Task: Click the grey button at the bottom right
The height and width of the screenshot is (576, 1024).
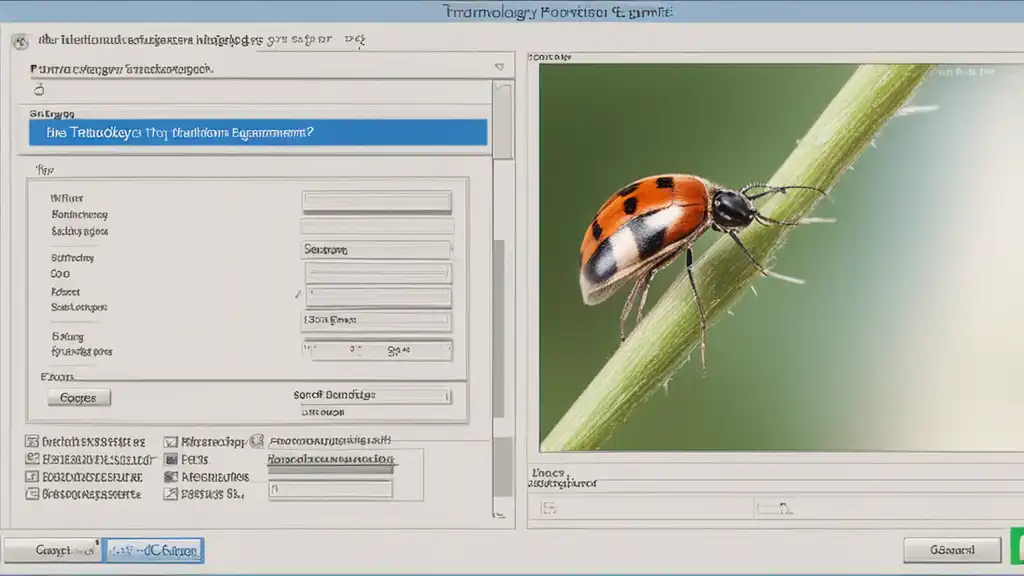Action: point(951,549)
